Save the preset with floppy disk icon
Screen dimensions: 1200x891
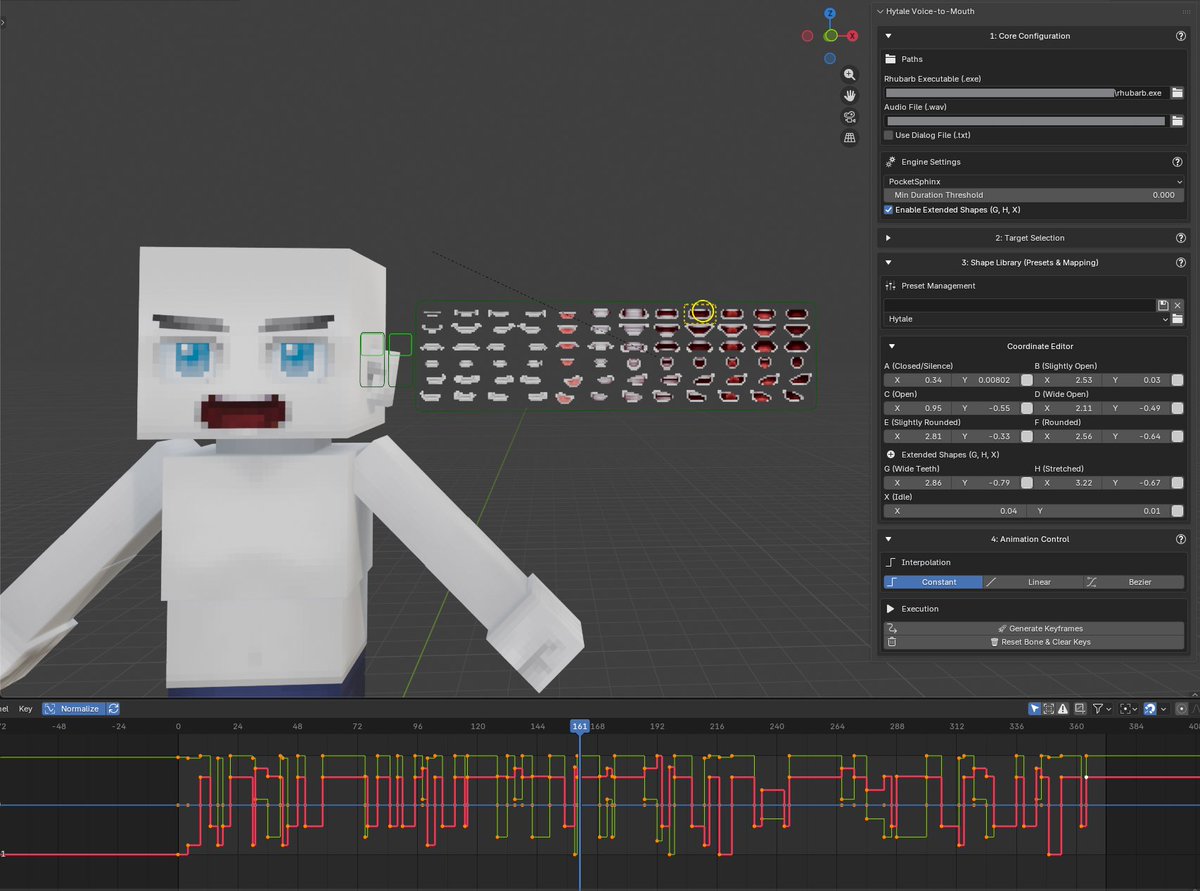tap(1163, 305)
